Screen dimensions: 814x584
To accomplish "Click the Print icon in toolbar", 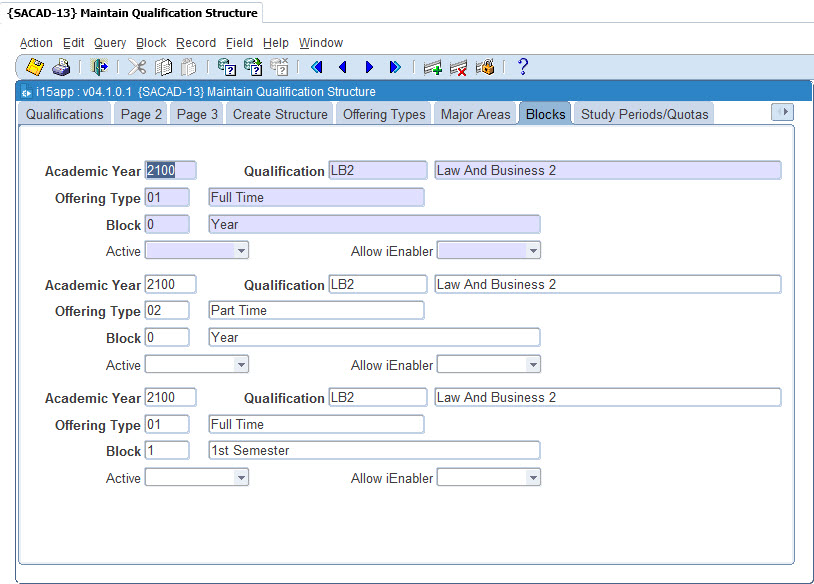I will pyautogui.click(x=61, y=67).
